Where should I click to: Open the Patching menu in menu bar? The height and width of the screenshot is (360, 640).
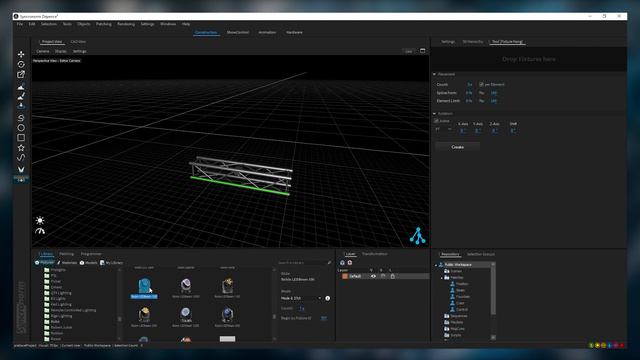pyautogui.click(x=104, y=24)
